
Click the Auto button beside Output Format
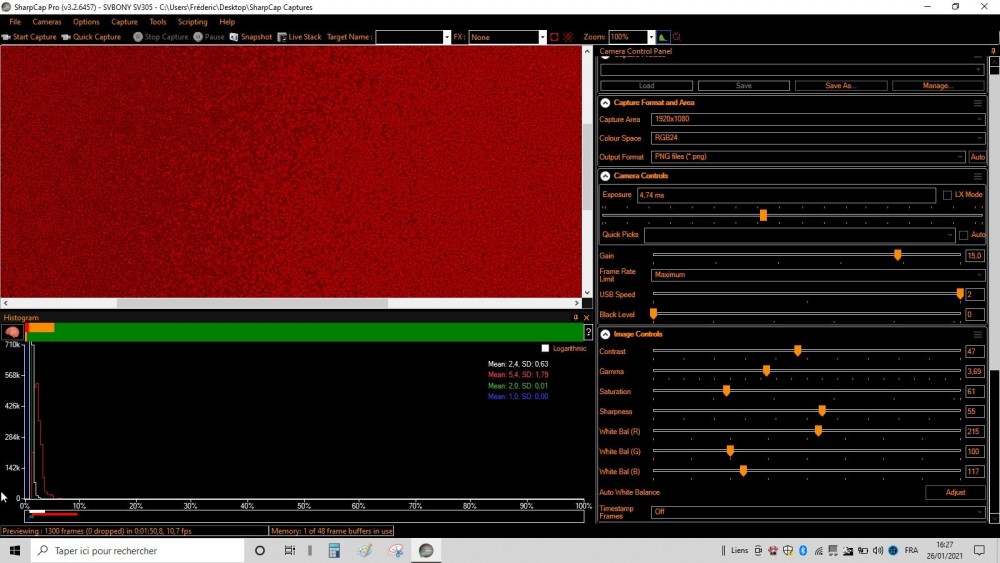977,157
